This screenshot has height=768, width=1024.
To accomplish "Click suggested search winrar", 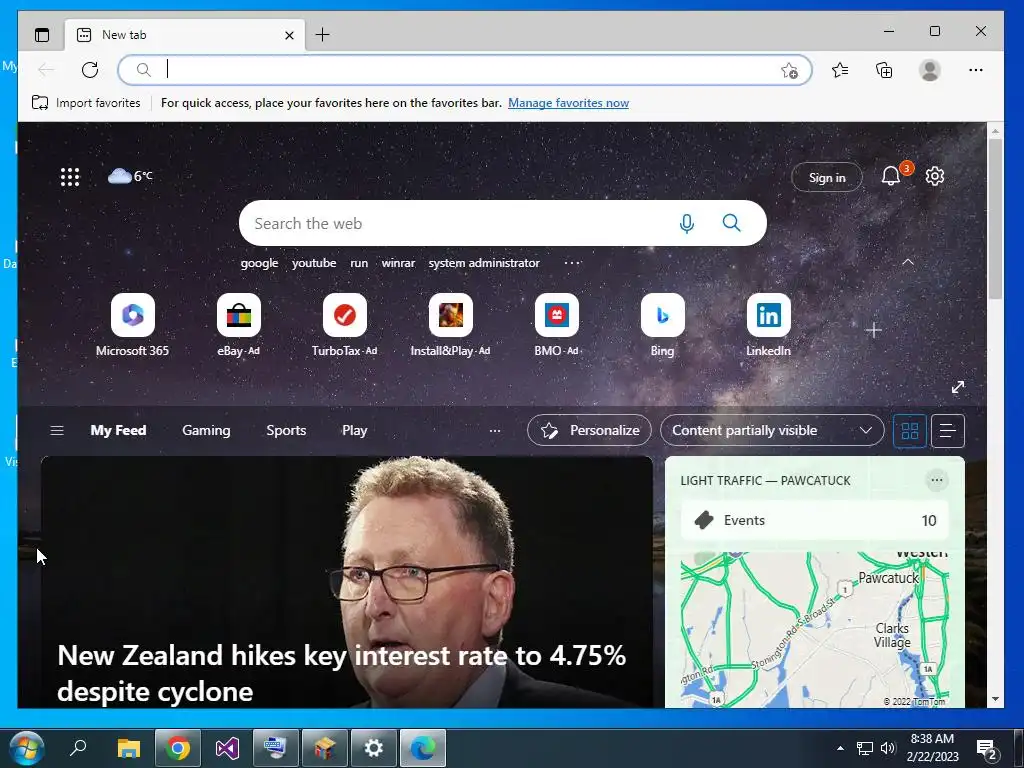I will (x=398, y=263).
